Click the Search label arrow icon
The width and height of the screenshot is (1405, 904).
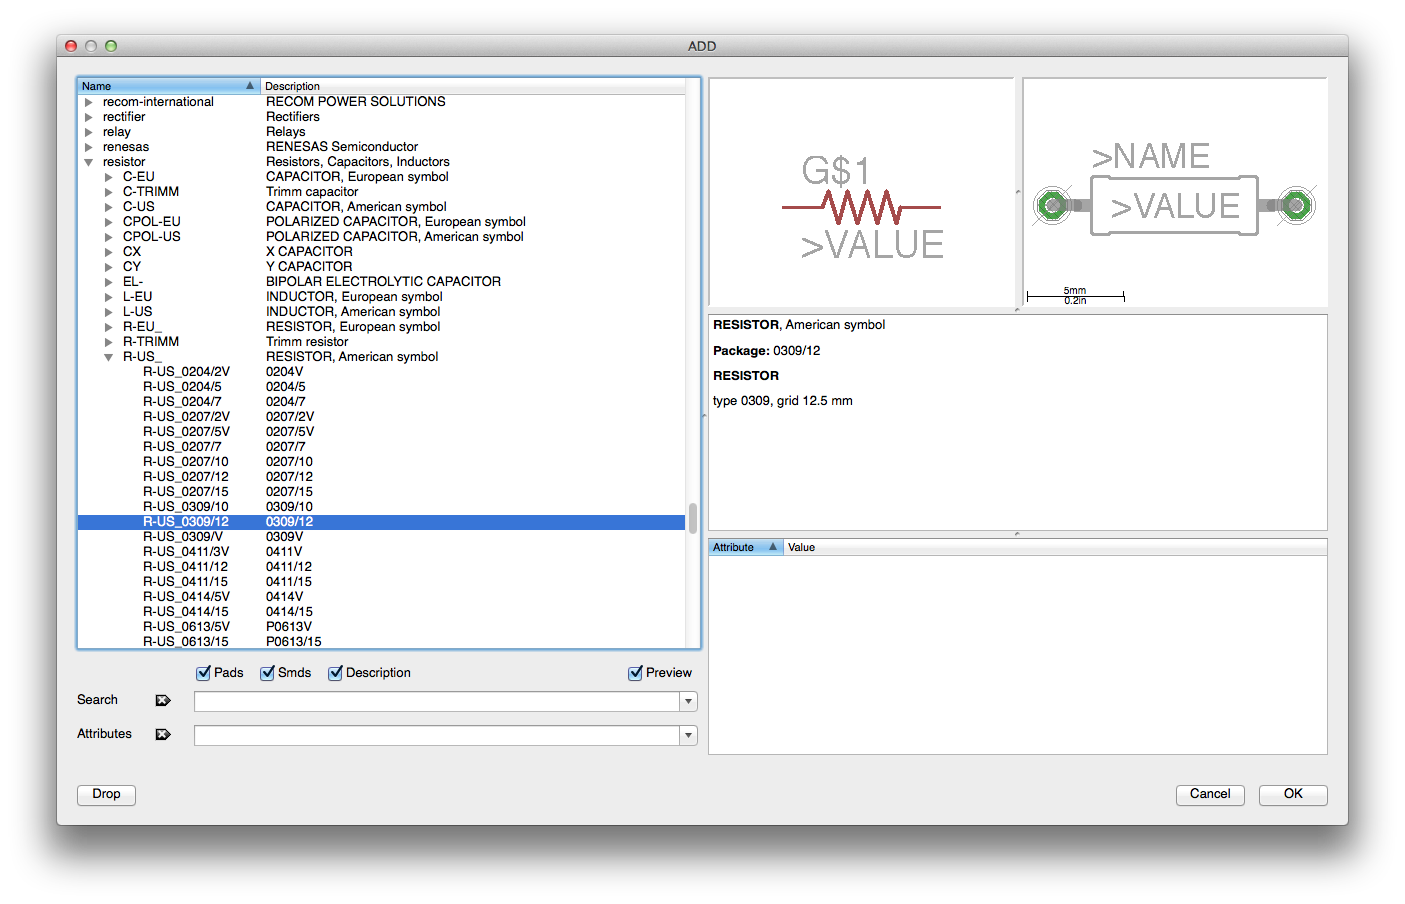[163, 700]
